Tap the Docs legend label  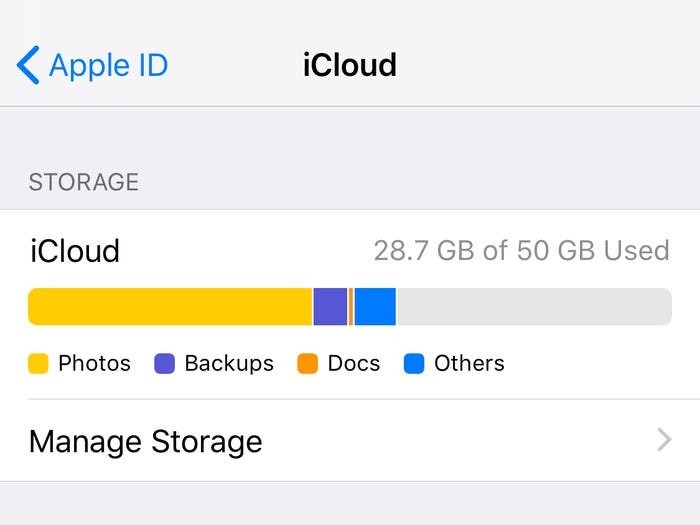[x=354, y=364]
